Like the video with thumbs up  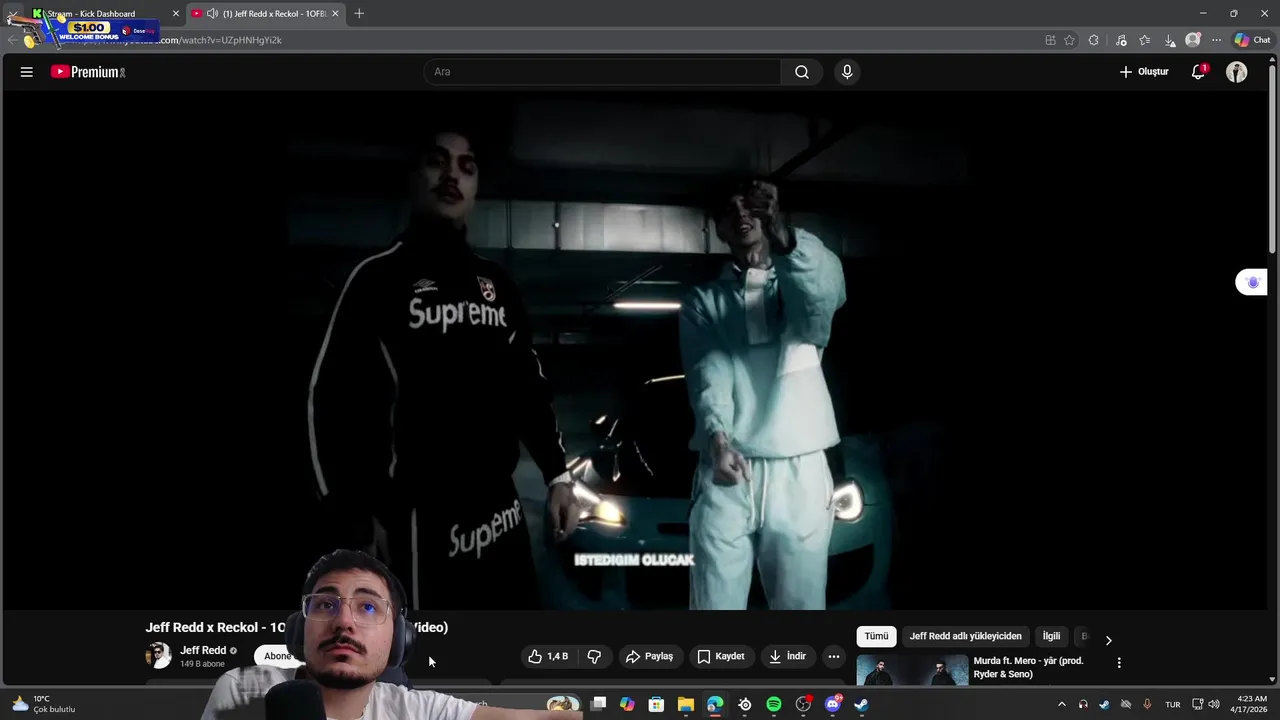point(535,657)
